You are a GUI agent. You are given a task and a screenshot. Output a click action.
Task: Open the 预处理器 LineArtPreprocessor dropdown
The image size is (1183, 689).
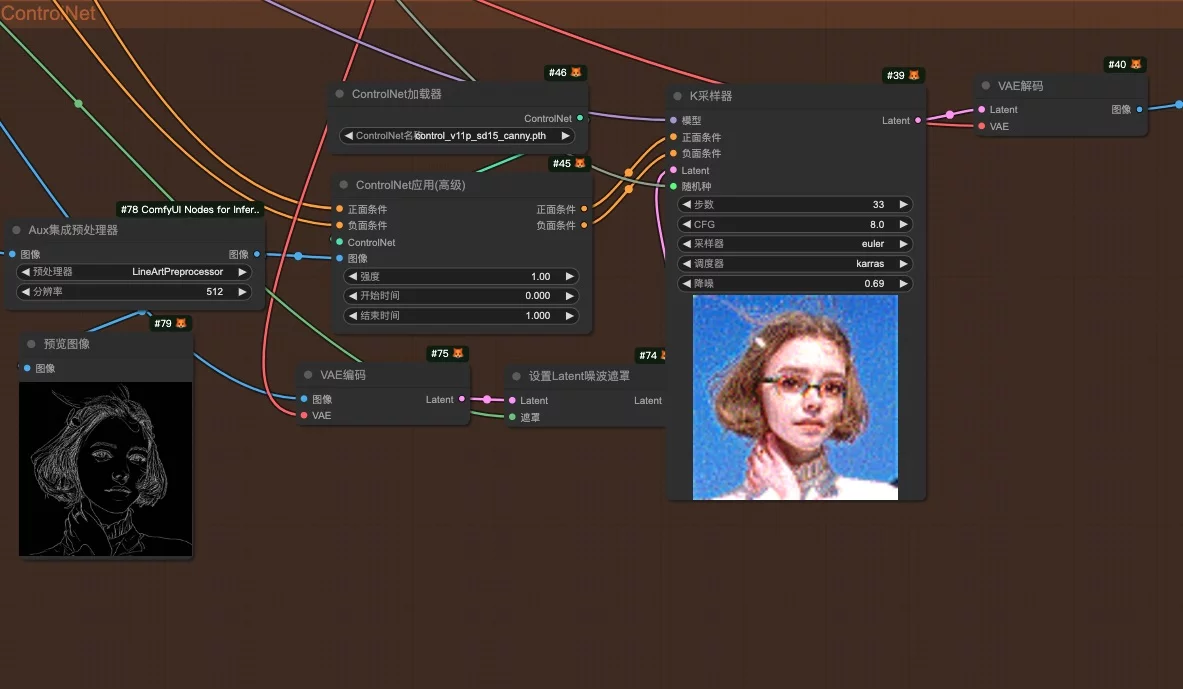coord(135,272)
